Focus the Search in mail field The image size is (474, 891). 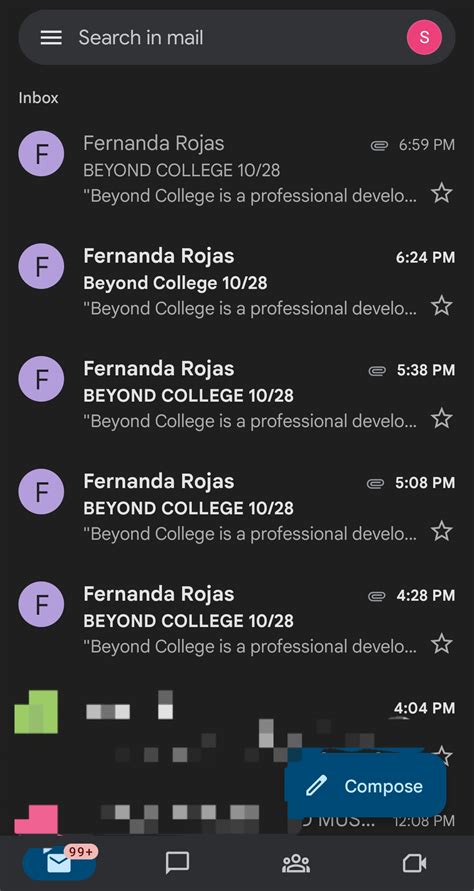(x=237, y=38)
